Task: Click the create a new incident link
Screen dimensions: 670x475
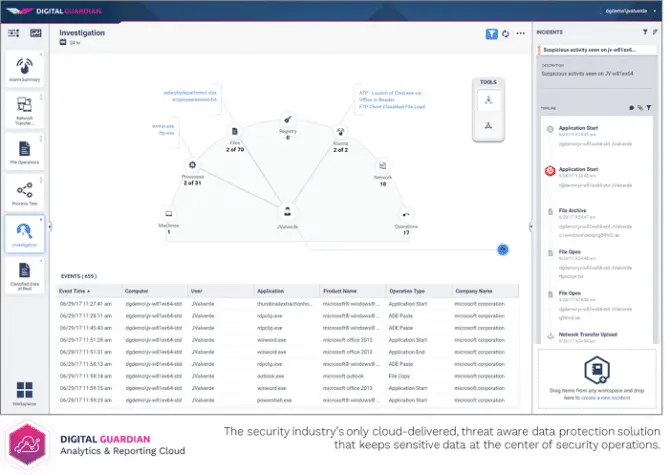Action: click(605, 398)
